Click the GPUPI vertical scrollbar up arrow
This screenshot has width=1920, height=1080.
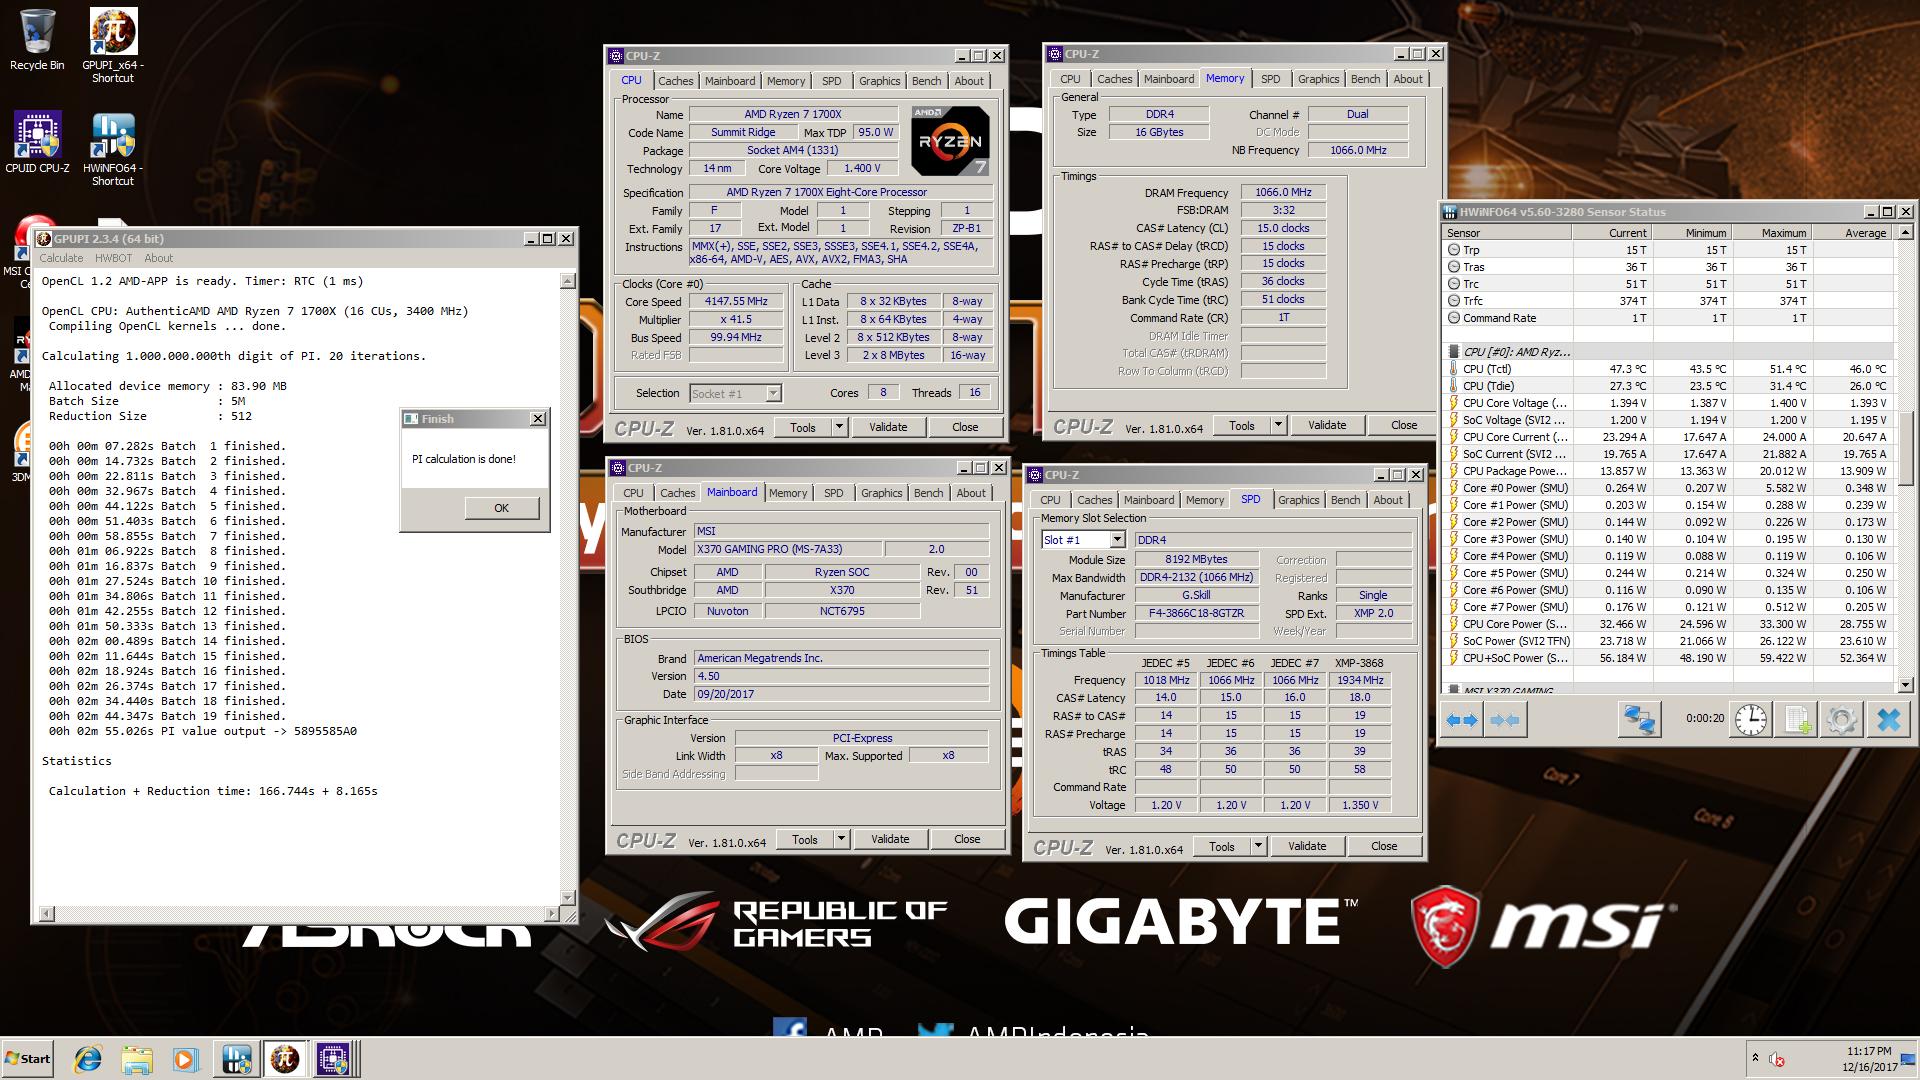tap(568, 281)
